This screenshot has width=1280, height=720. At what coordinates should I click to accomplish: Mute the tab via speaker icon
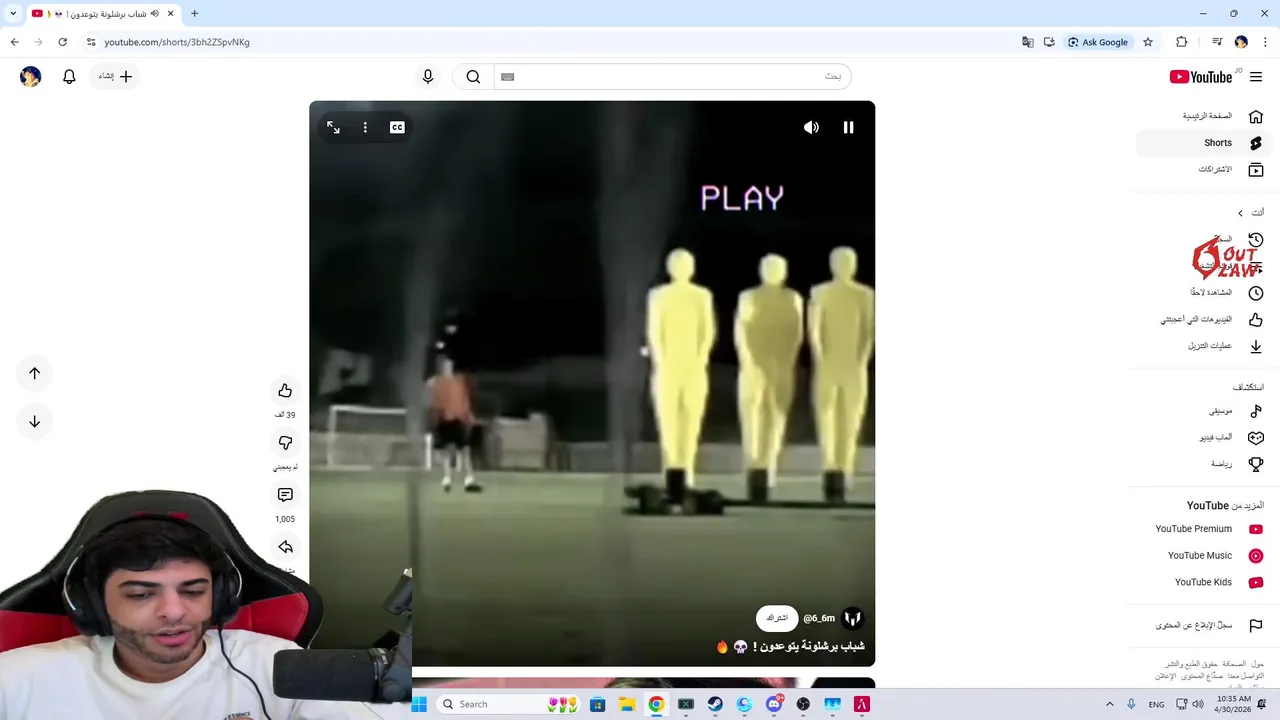point(154,14)
